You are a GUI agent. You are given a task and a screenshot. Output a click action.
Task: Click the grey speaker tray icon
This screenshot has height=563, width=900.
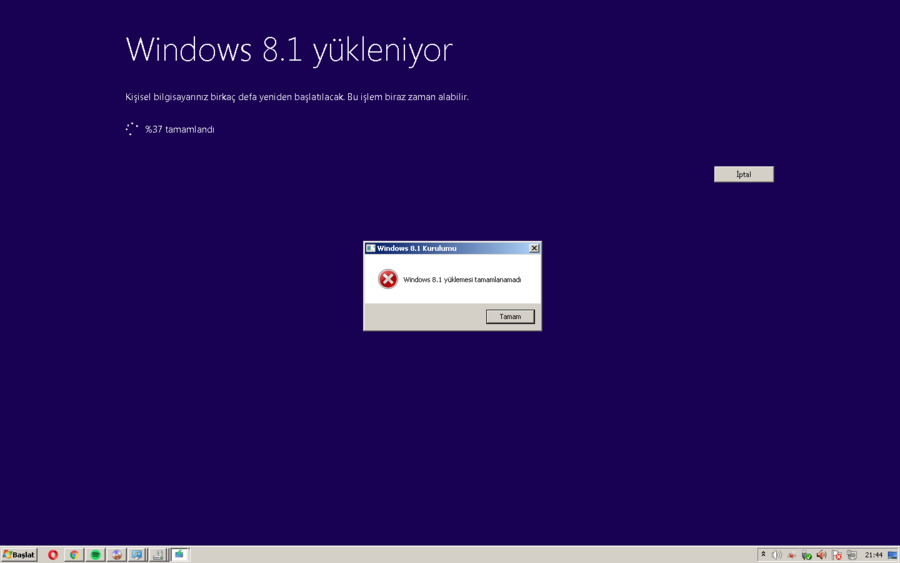tap(777, 554)
